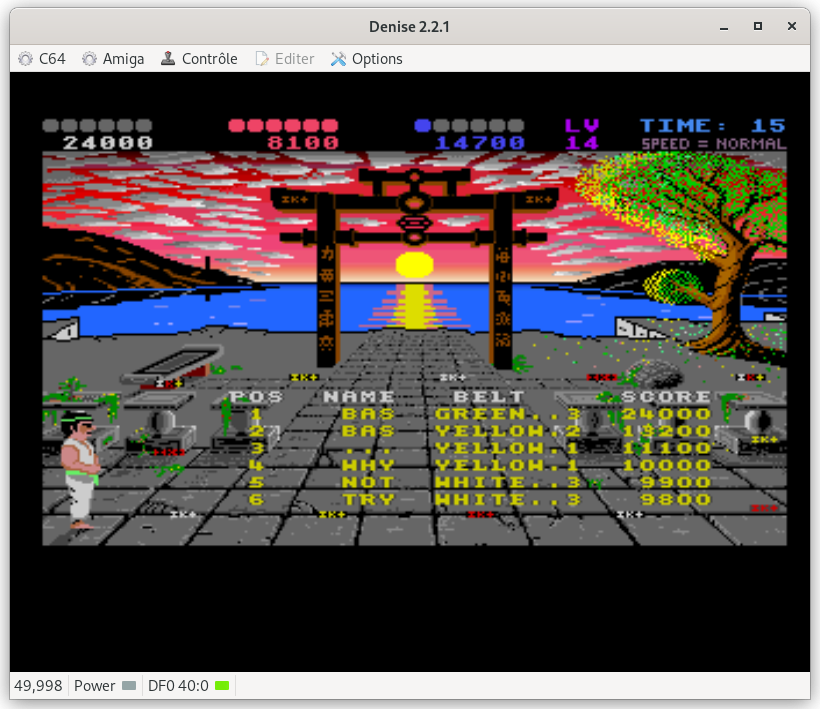Click the 10000 score in the ranking
The image size is (820, 709).
pos(666,465)
